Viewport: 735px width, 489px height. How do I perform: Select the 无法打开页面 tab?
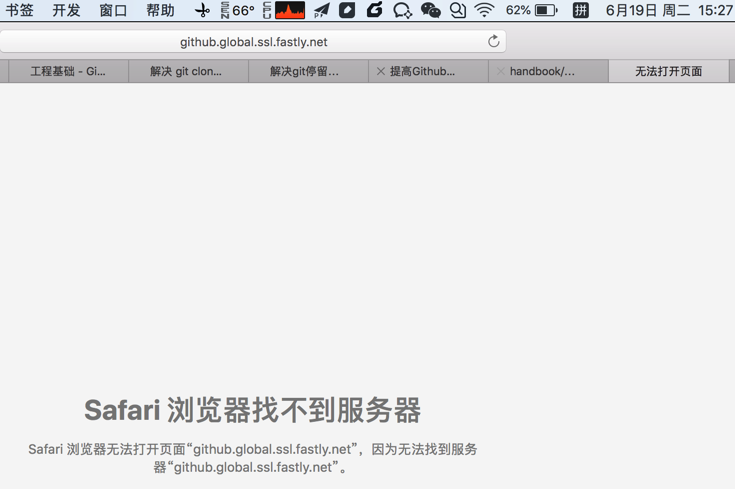click(x=668, y=71)
